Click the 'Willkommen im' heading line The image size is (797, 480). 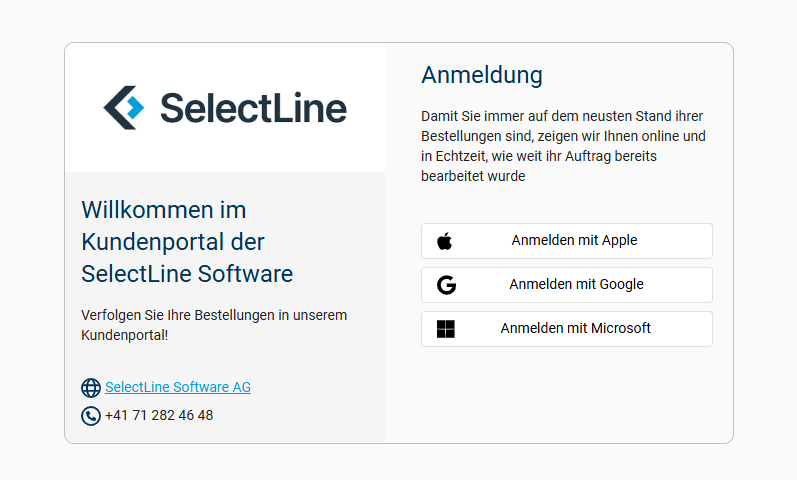[x=164, y=210]
